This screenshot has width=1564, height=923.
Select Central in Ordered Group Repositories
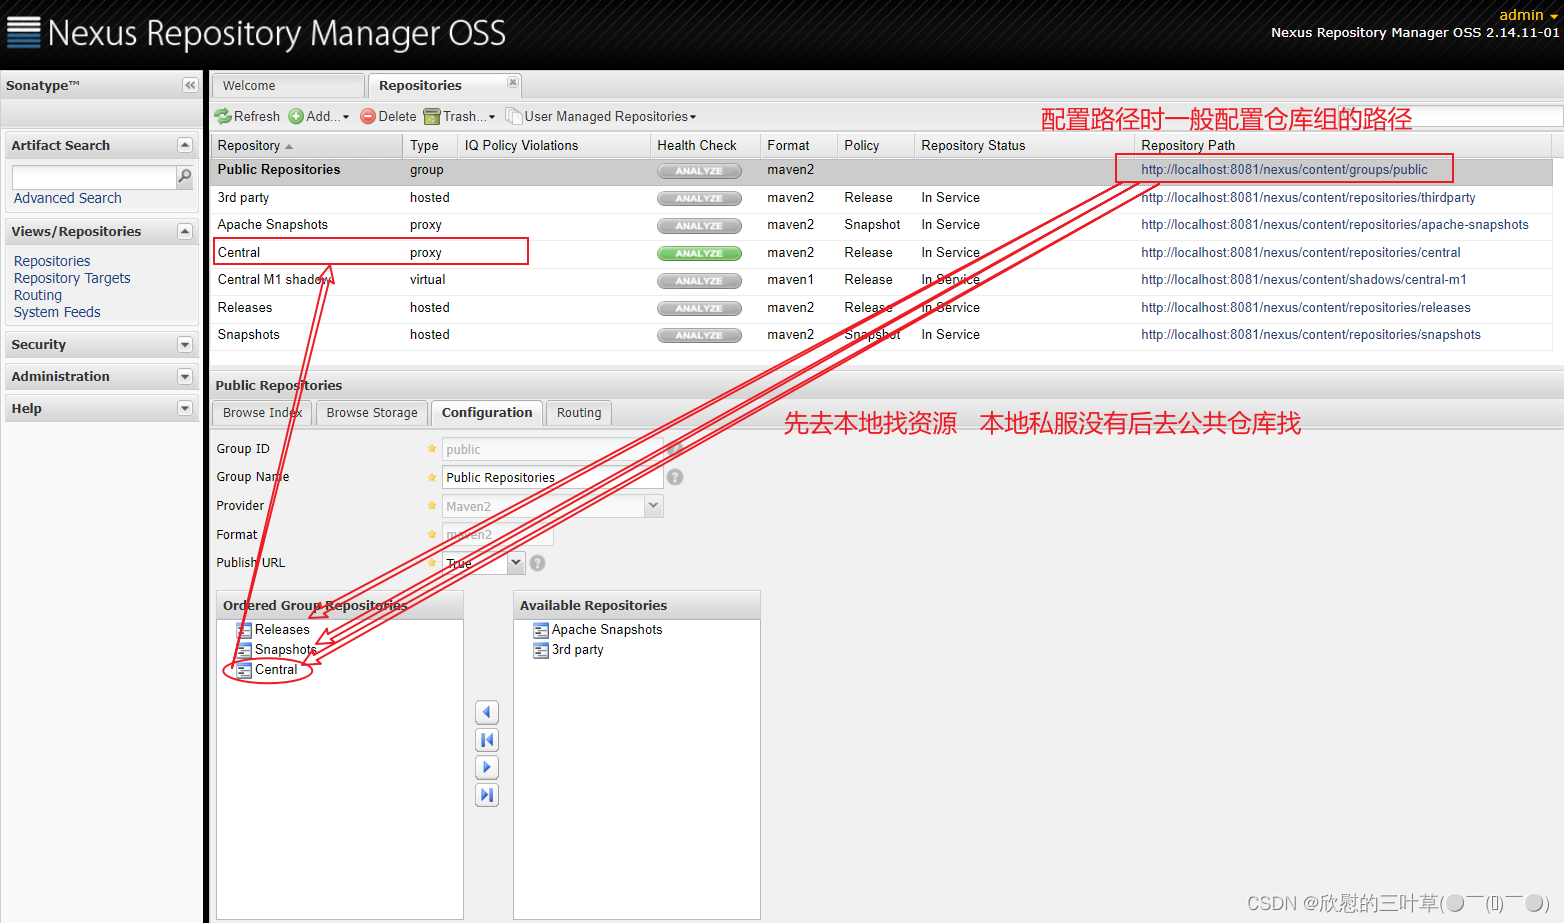coord(267,670)
